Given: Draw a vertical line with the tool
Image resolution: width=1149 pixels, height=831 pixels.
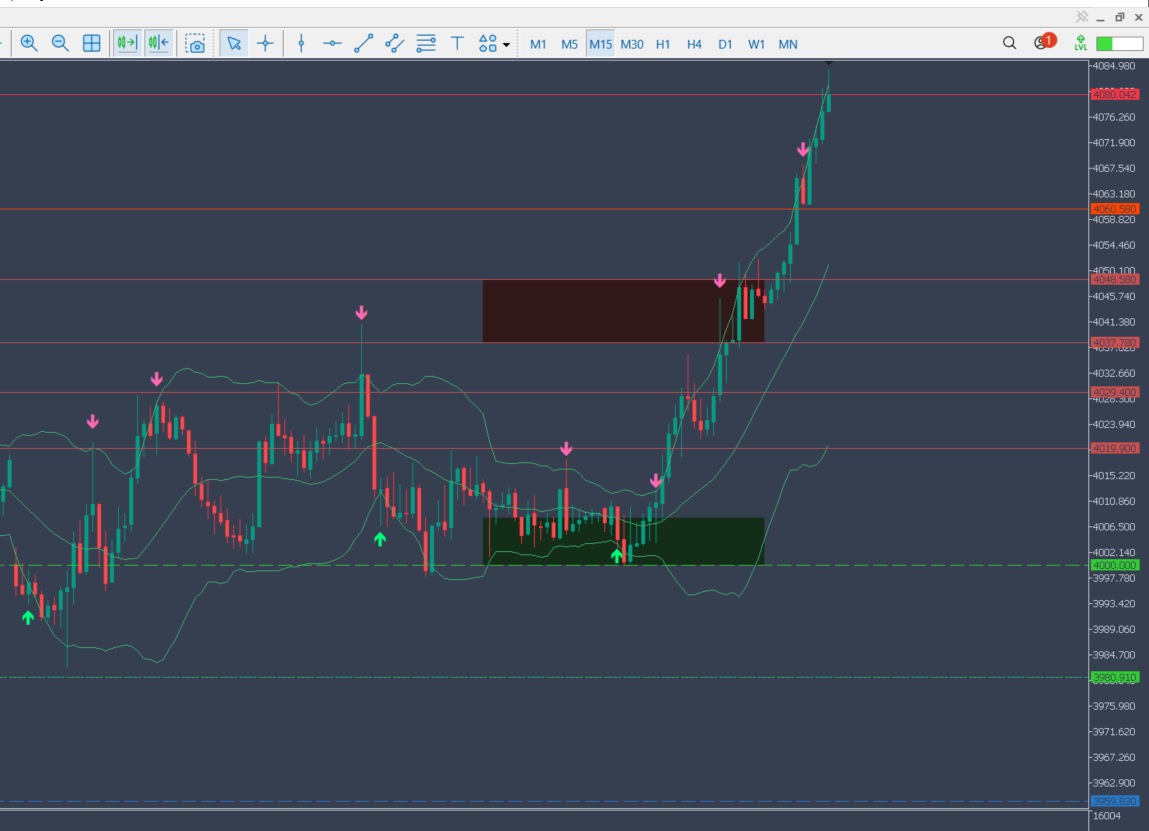Looking at the screenshot, I should 301,44.
